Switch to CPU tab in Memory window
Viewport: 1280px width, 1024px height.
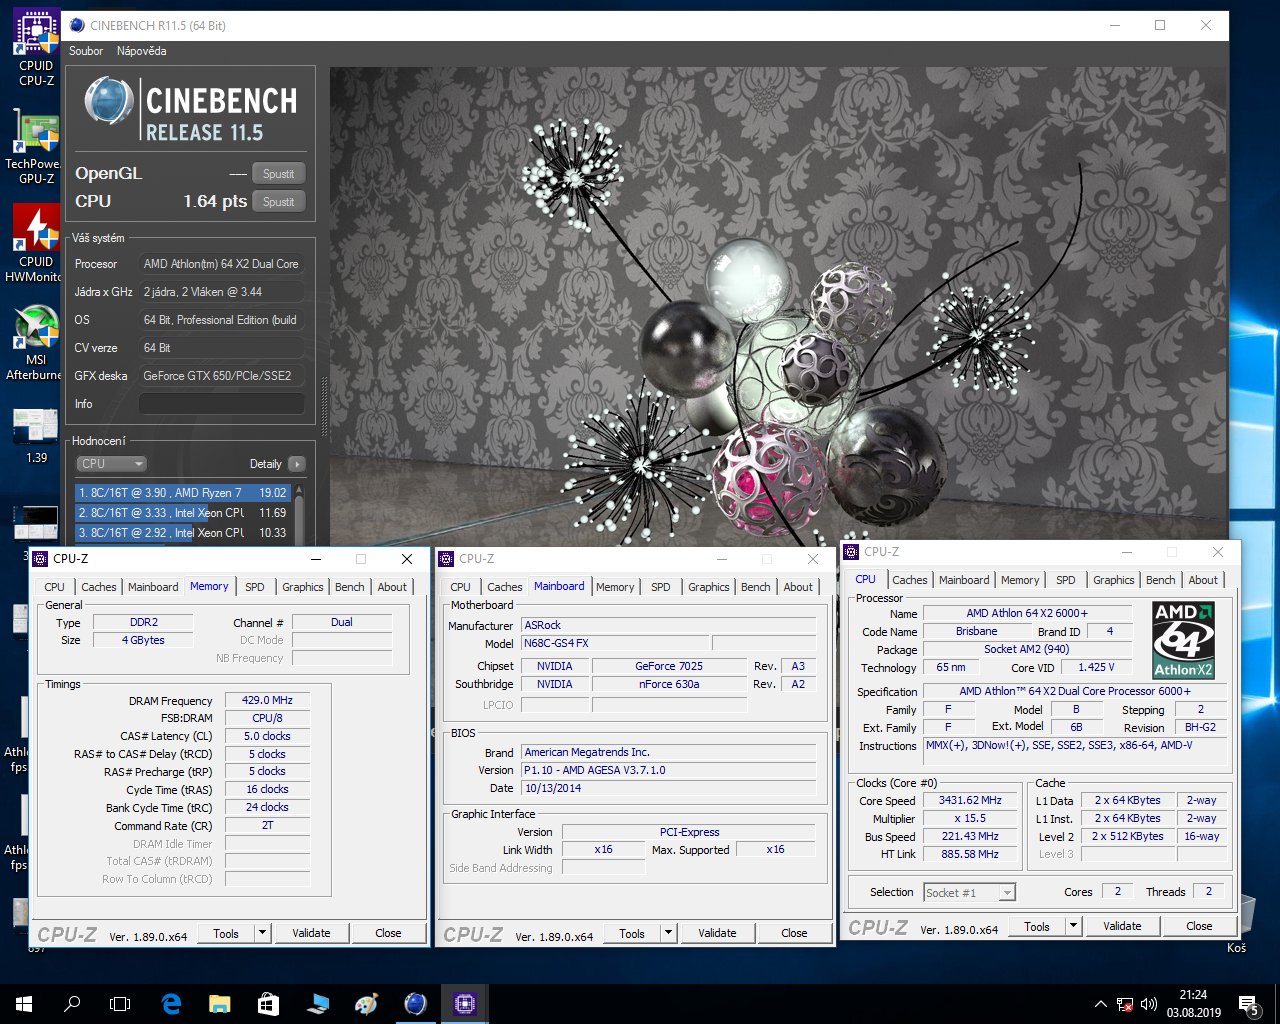tap(54, 587)
